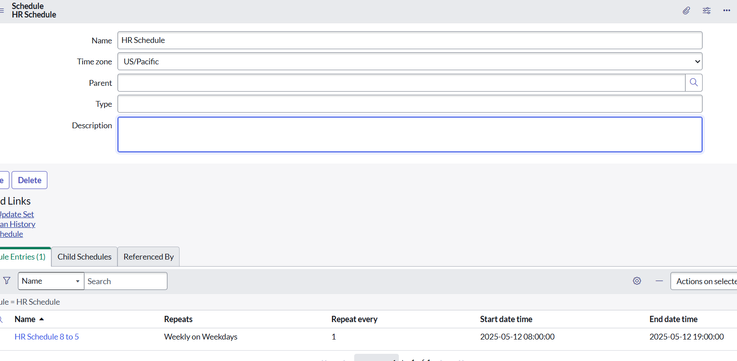Sort by End date time column header
The image size is (737, 361).
[673, 319]
